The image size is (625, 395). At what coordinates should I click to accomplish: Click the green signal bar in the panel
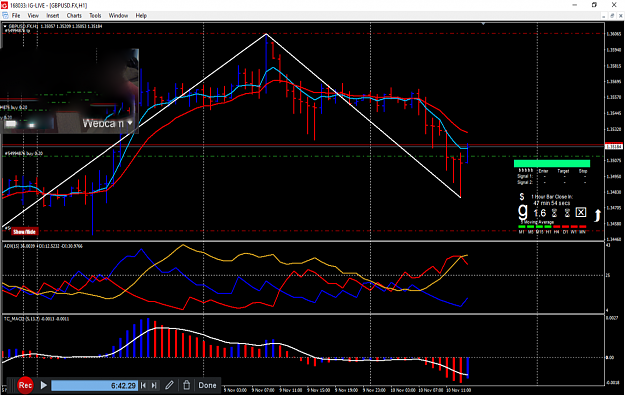(552, 163)
